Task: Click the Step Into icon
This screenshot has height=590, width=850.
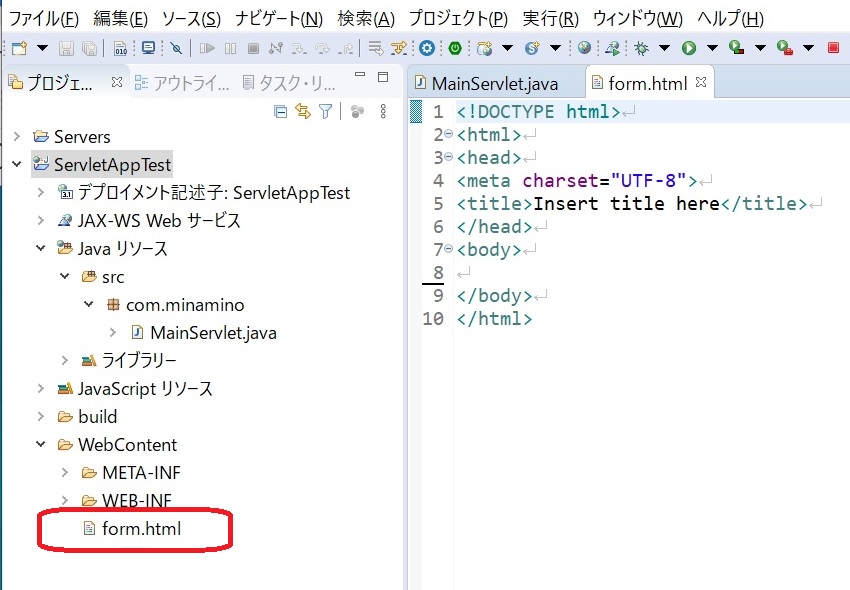Action: click(299, 48)
